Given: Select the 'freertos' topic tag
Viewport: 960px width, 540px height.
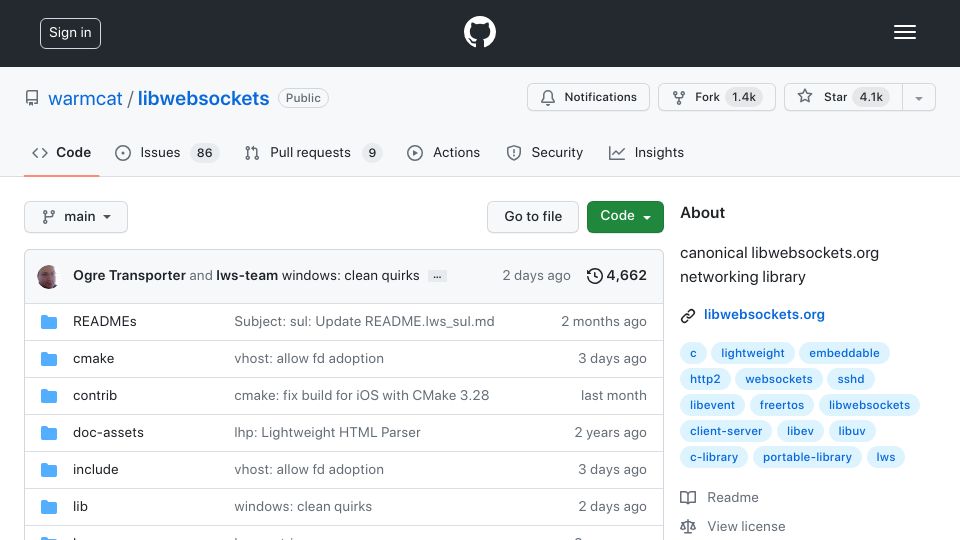Looking at the screenshot, I should pos(782,405).
